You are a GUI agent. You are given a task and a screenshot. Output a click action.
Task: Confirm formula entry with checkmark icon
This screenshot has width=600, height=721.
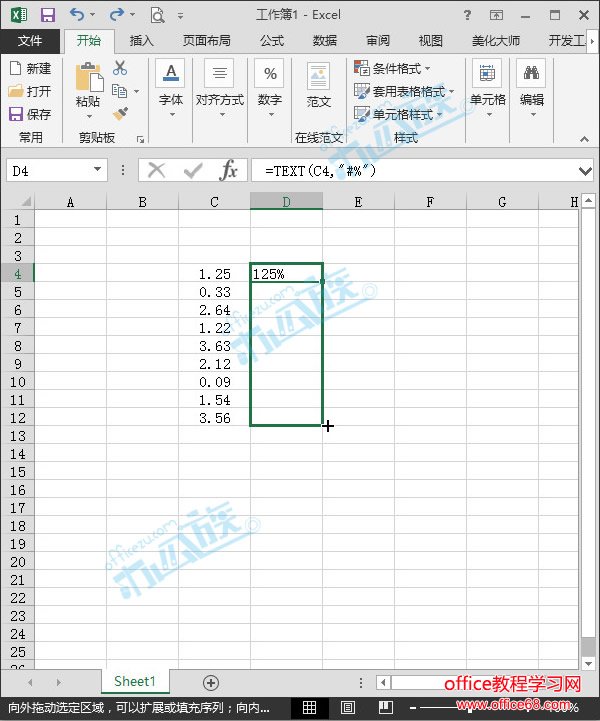[193, 171]
